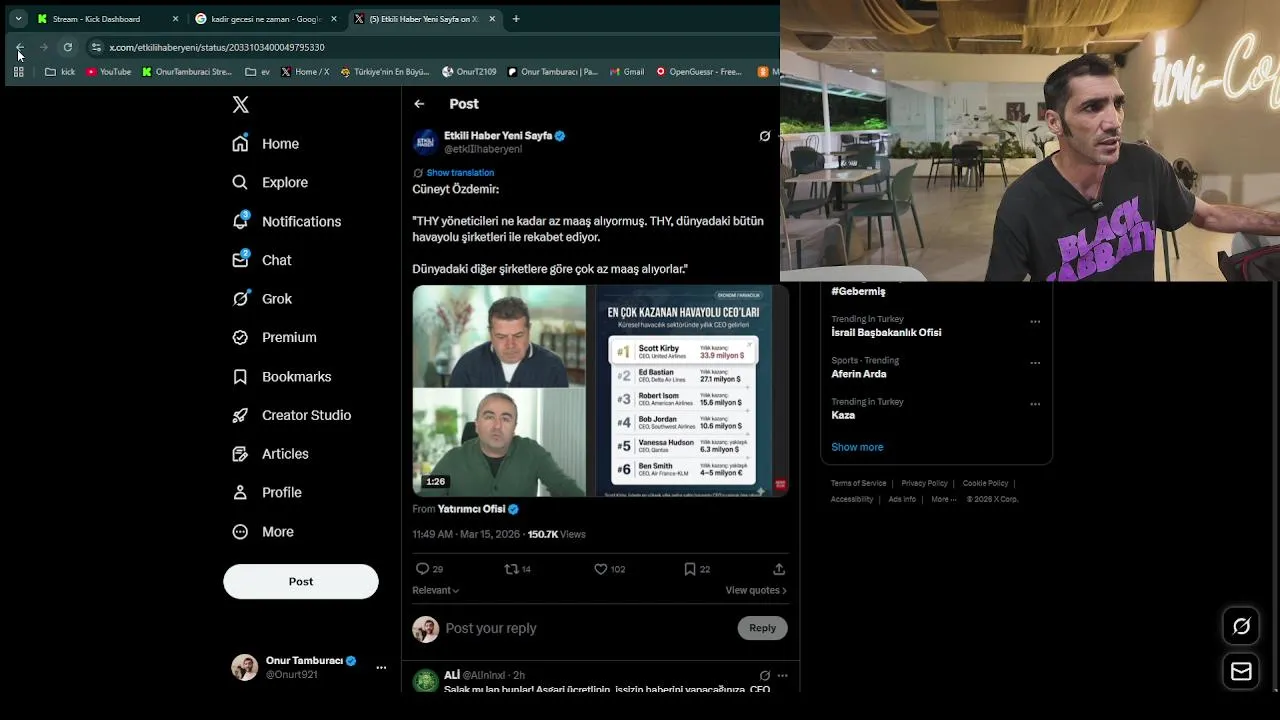The width and height of the screenshot is (1280, 720).
Task: Open Privacy Policy footer link
Action: (924, 483)
